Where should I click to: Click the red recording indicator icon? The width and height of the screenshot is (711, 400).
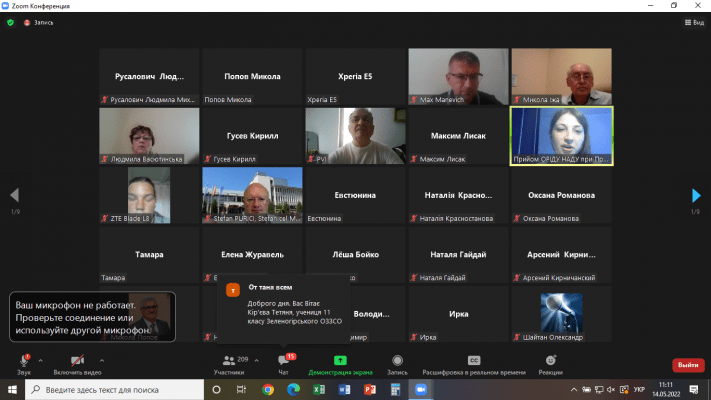[27, 22]
